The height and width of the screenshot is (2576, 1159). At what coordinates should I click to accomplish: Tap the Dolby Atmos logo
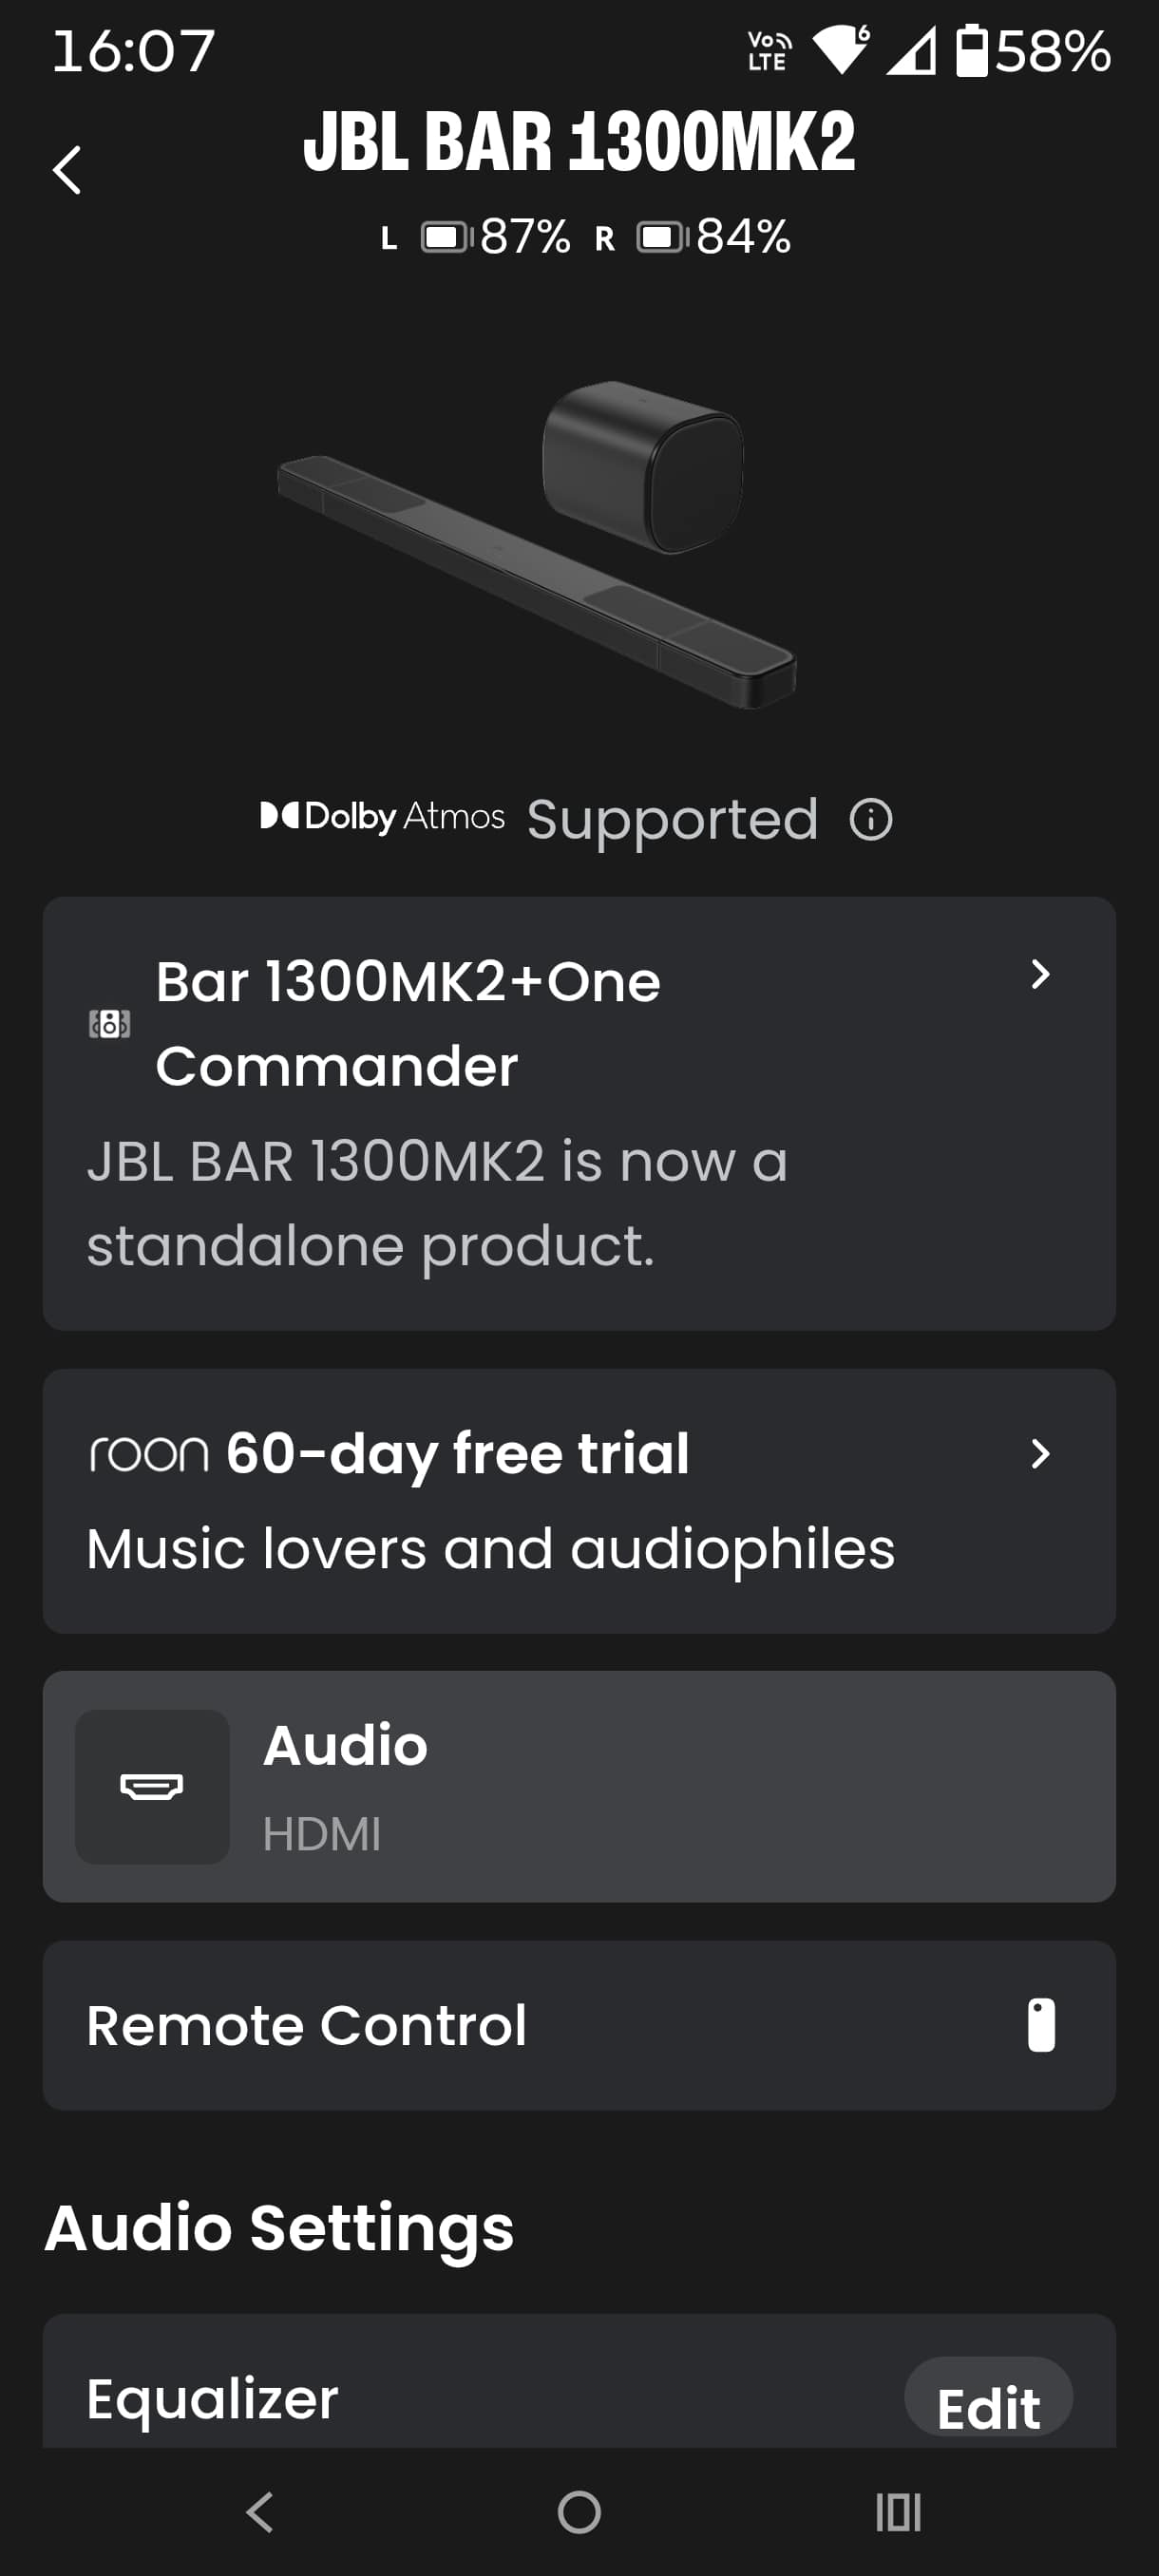(x=382, y=816)
